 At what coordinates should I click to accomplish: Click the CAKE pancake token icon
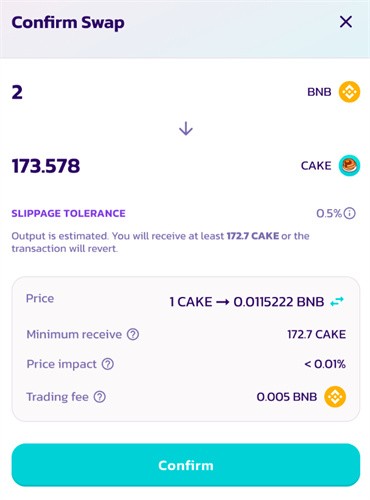point(349,165)
